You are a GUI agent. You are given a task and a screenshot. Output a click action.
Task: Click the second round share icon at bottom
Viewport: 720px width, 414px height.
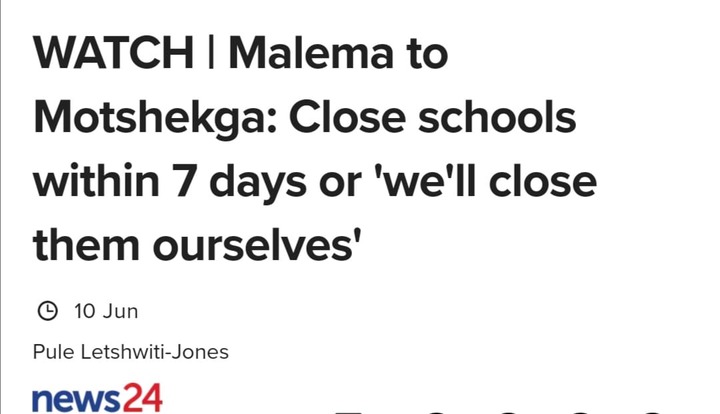point(507,410)
